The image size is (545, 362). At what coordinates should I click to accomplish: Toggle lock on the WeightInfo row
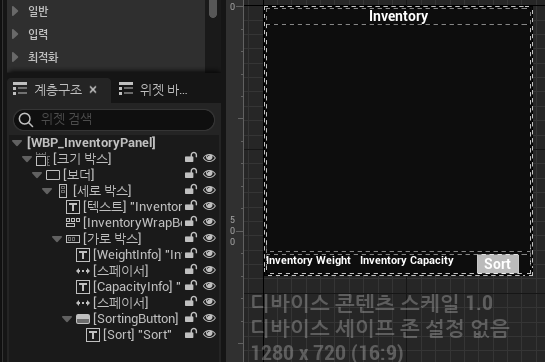[191, 254]
